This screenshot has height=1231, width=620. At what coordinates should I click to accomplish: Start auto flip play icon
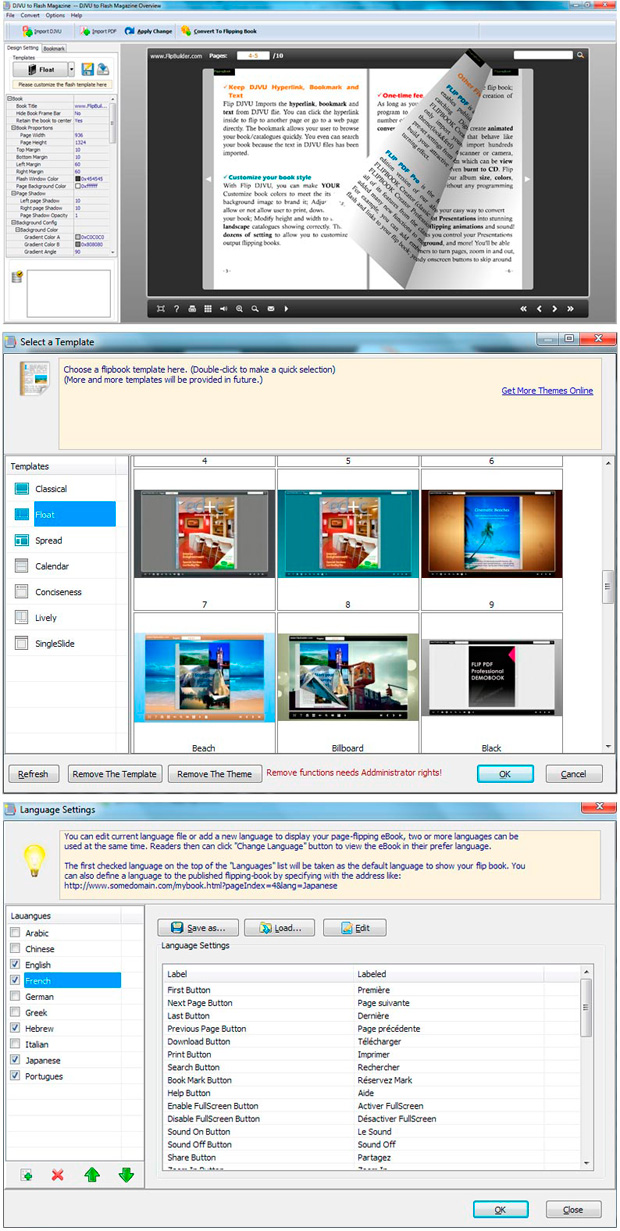point(288,309)
